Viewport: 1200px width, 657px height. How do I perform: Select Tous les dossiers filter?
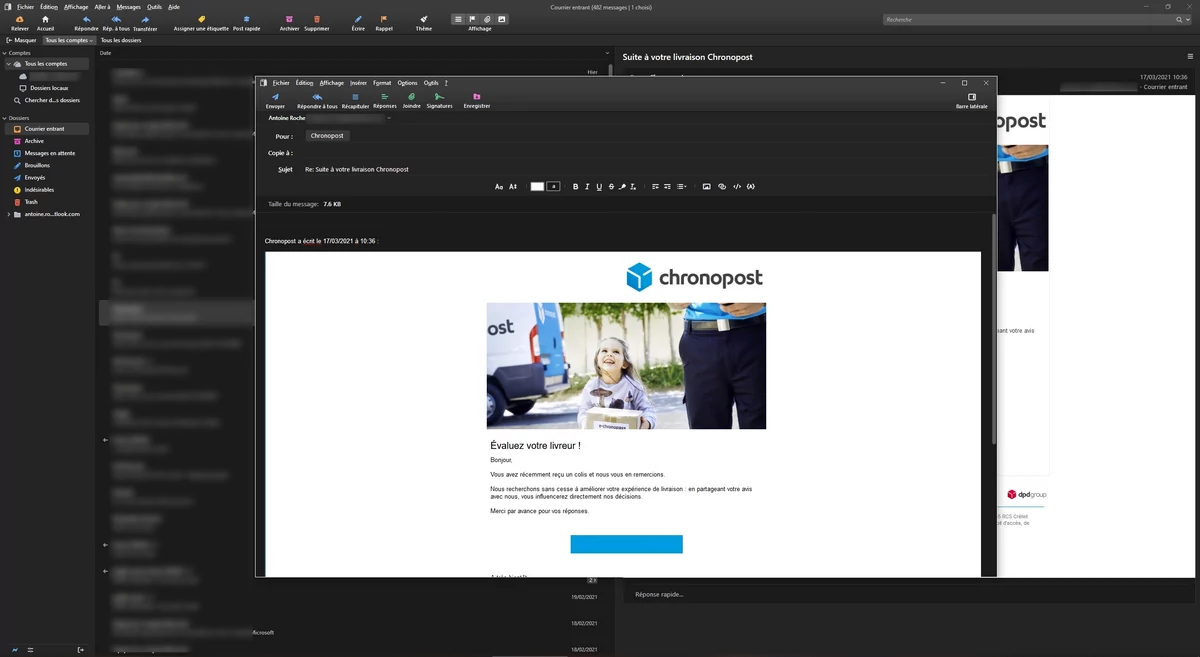point(121,40)
